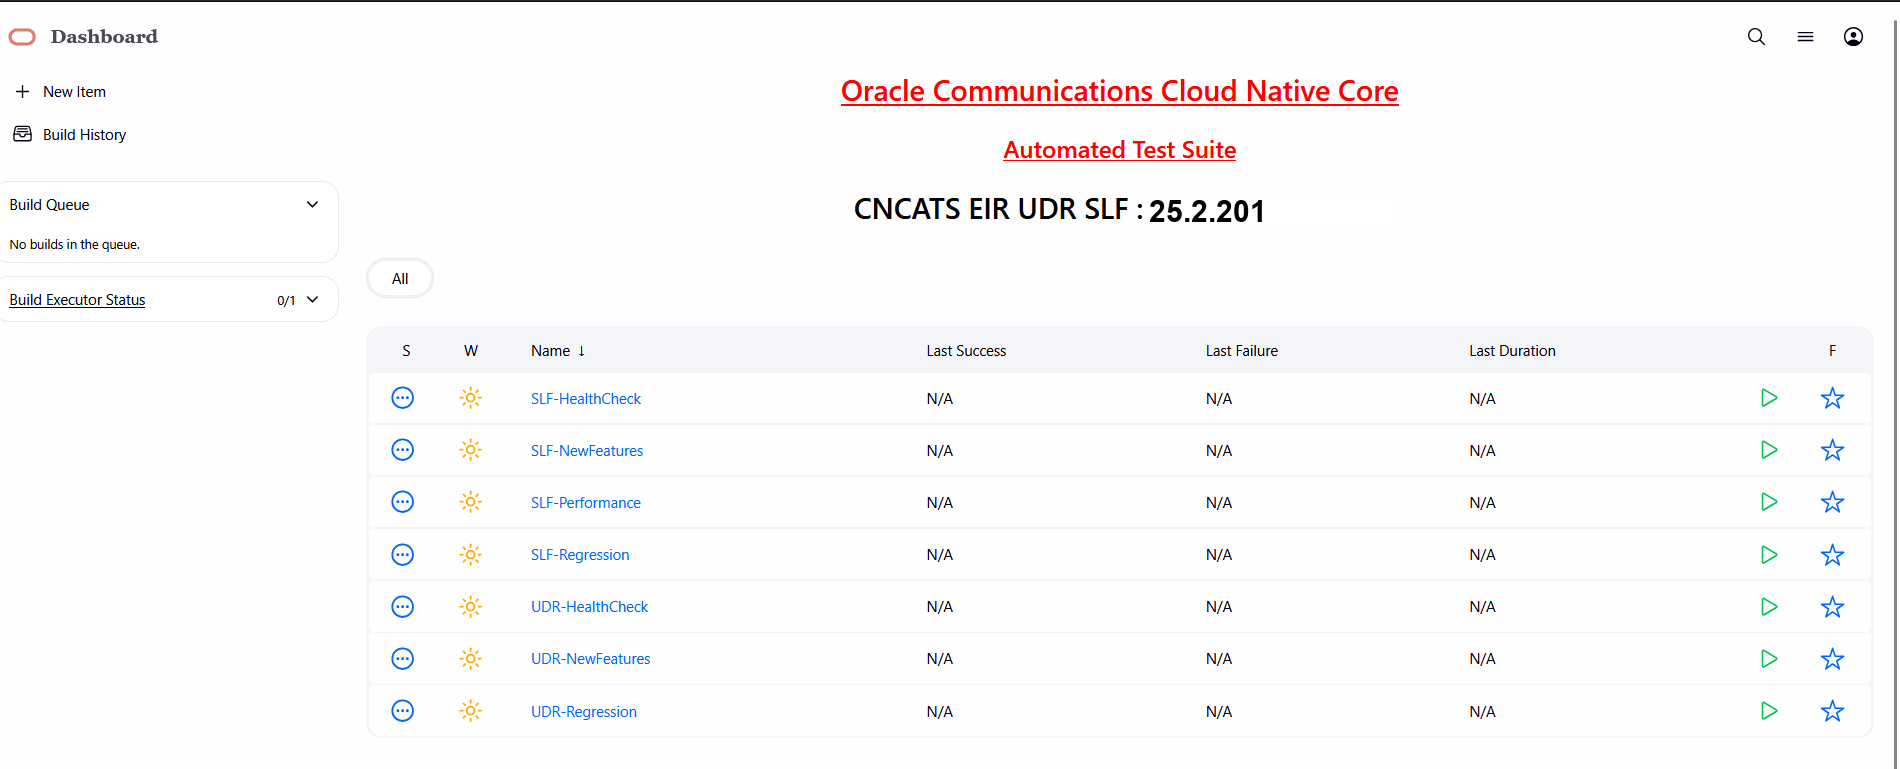Open the New Item link
The height and width of the screenshot is (769, 1900).
pyautogui.click(x=74, y=91)
